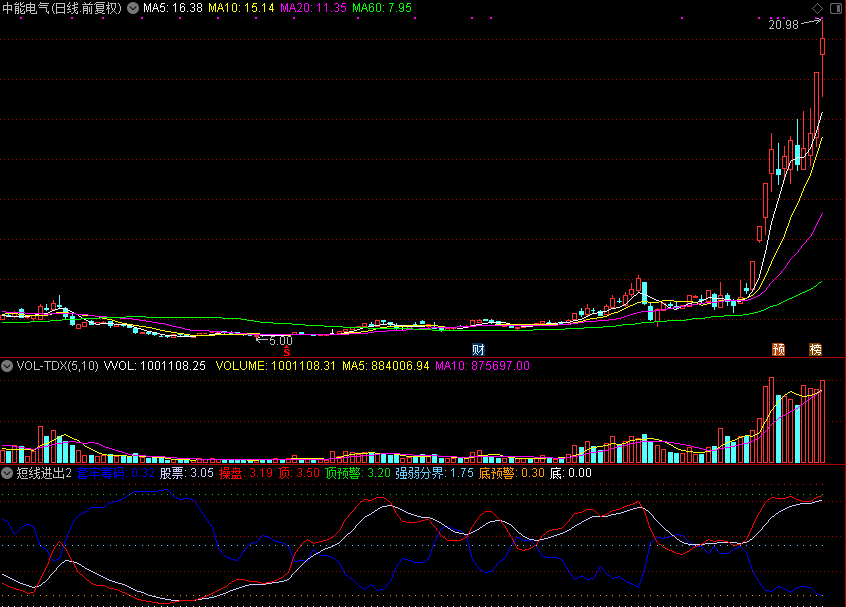Click the 强弱分界: 1.75 value
Viewport: 846px width, 607px height.
coord(435,473)
